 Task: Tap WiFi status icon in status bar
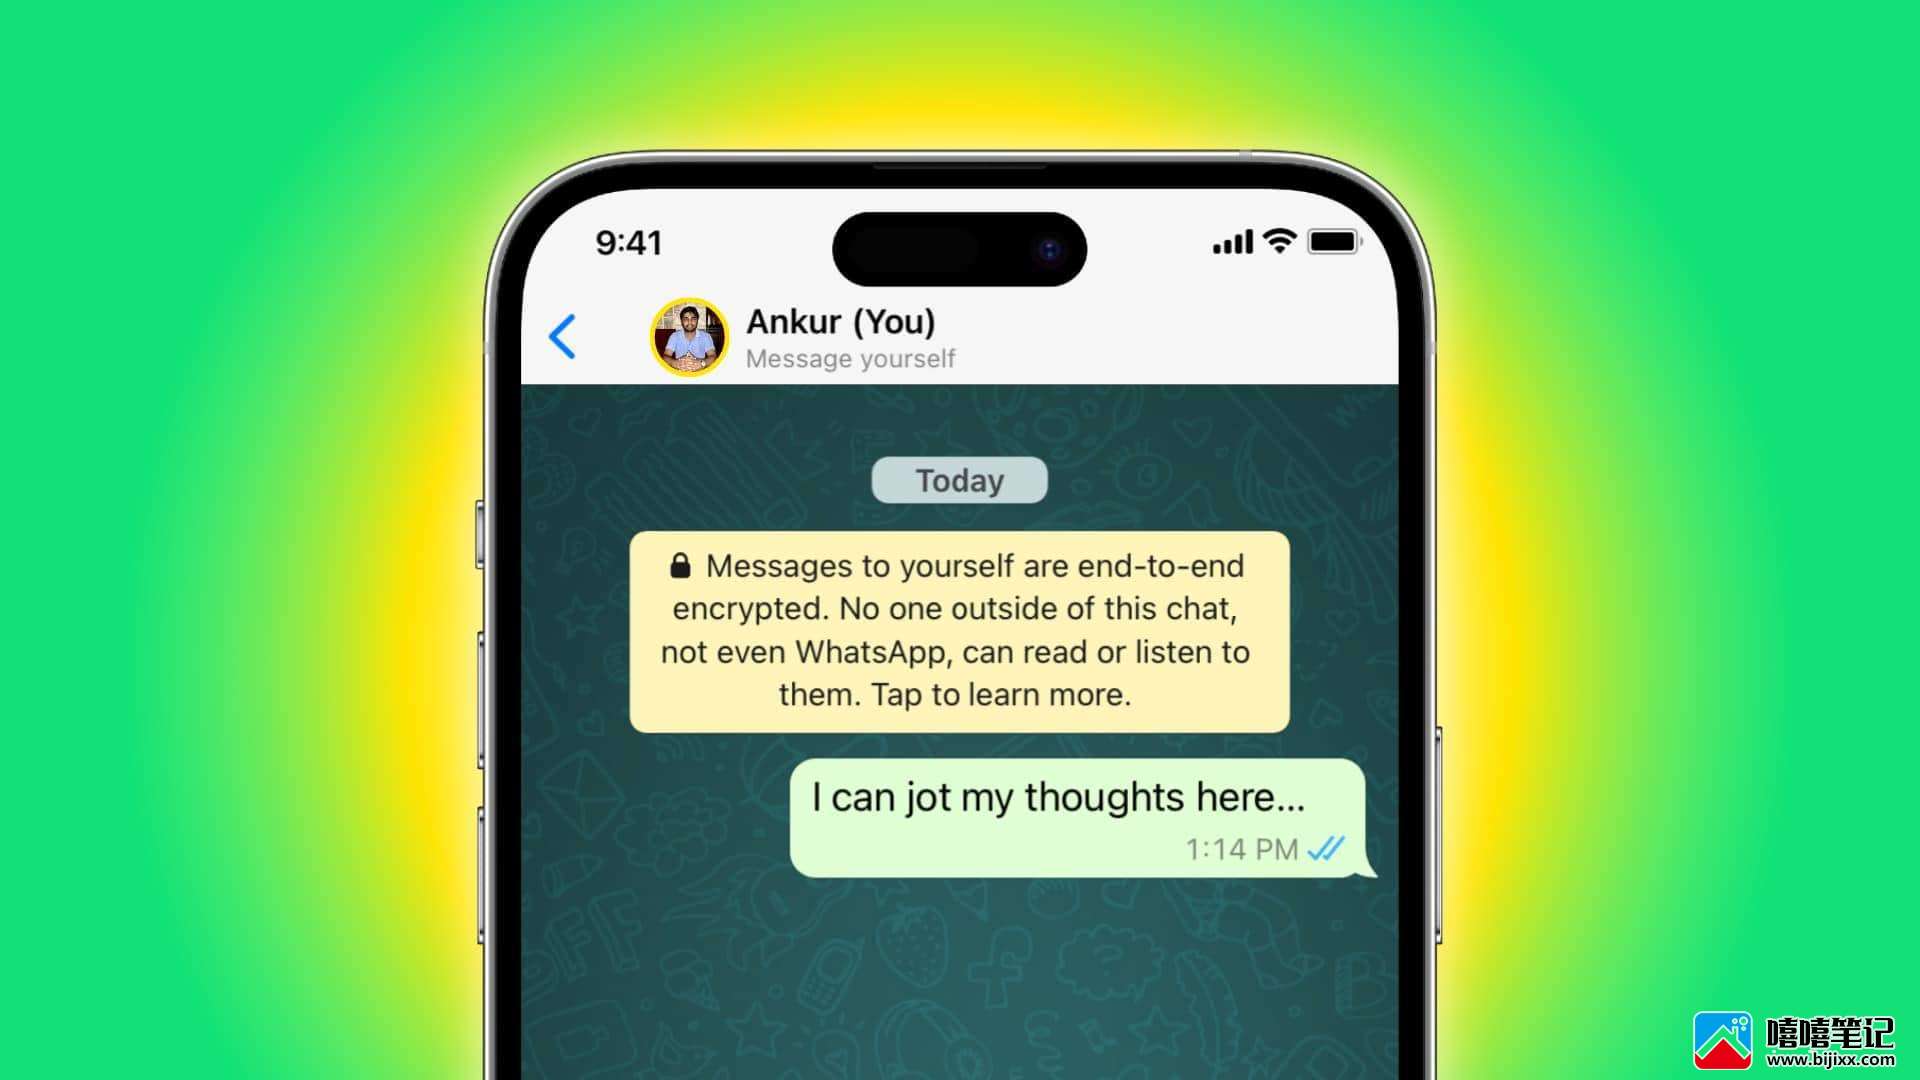tap(1267, 243)
